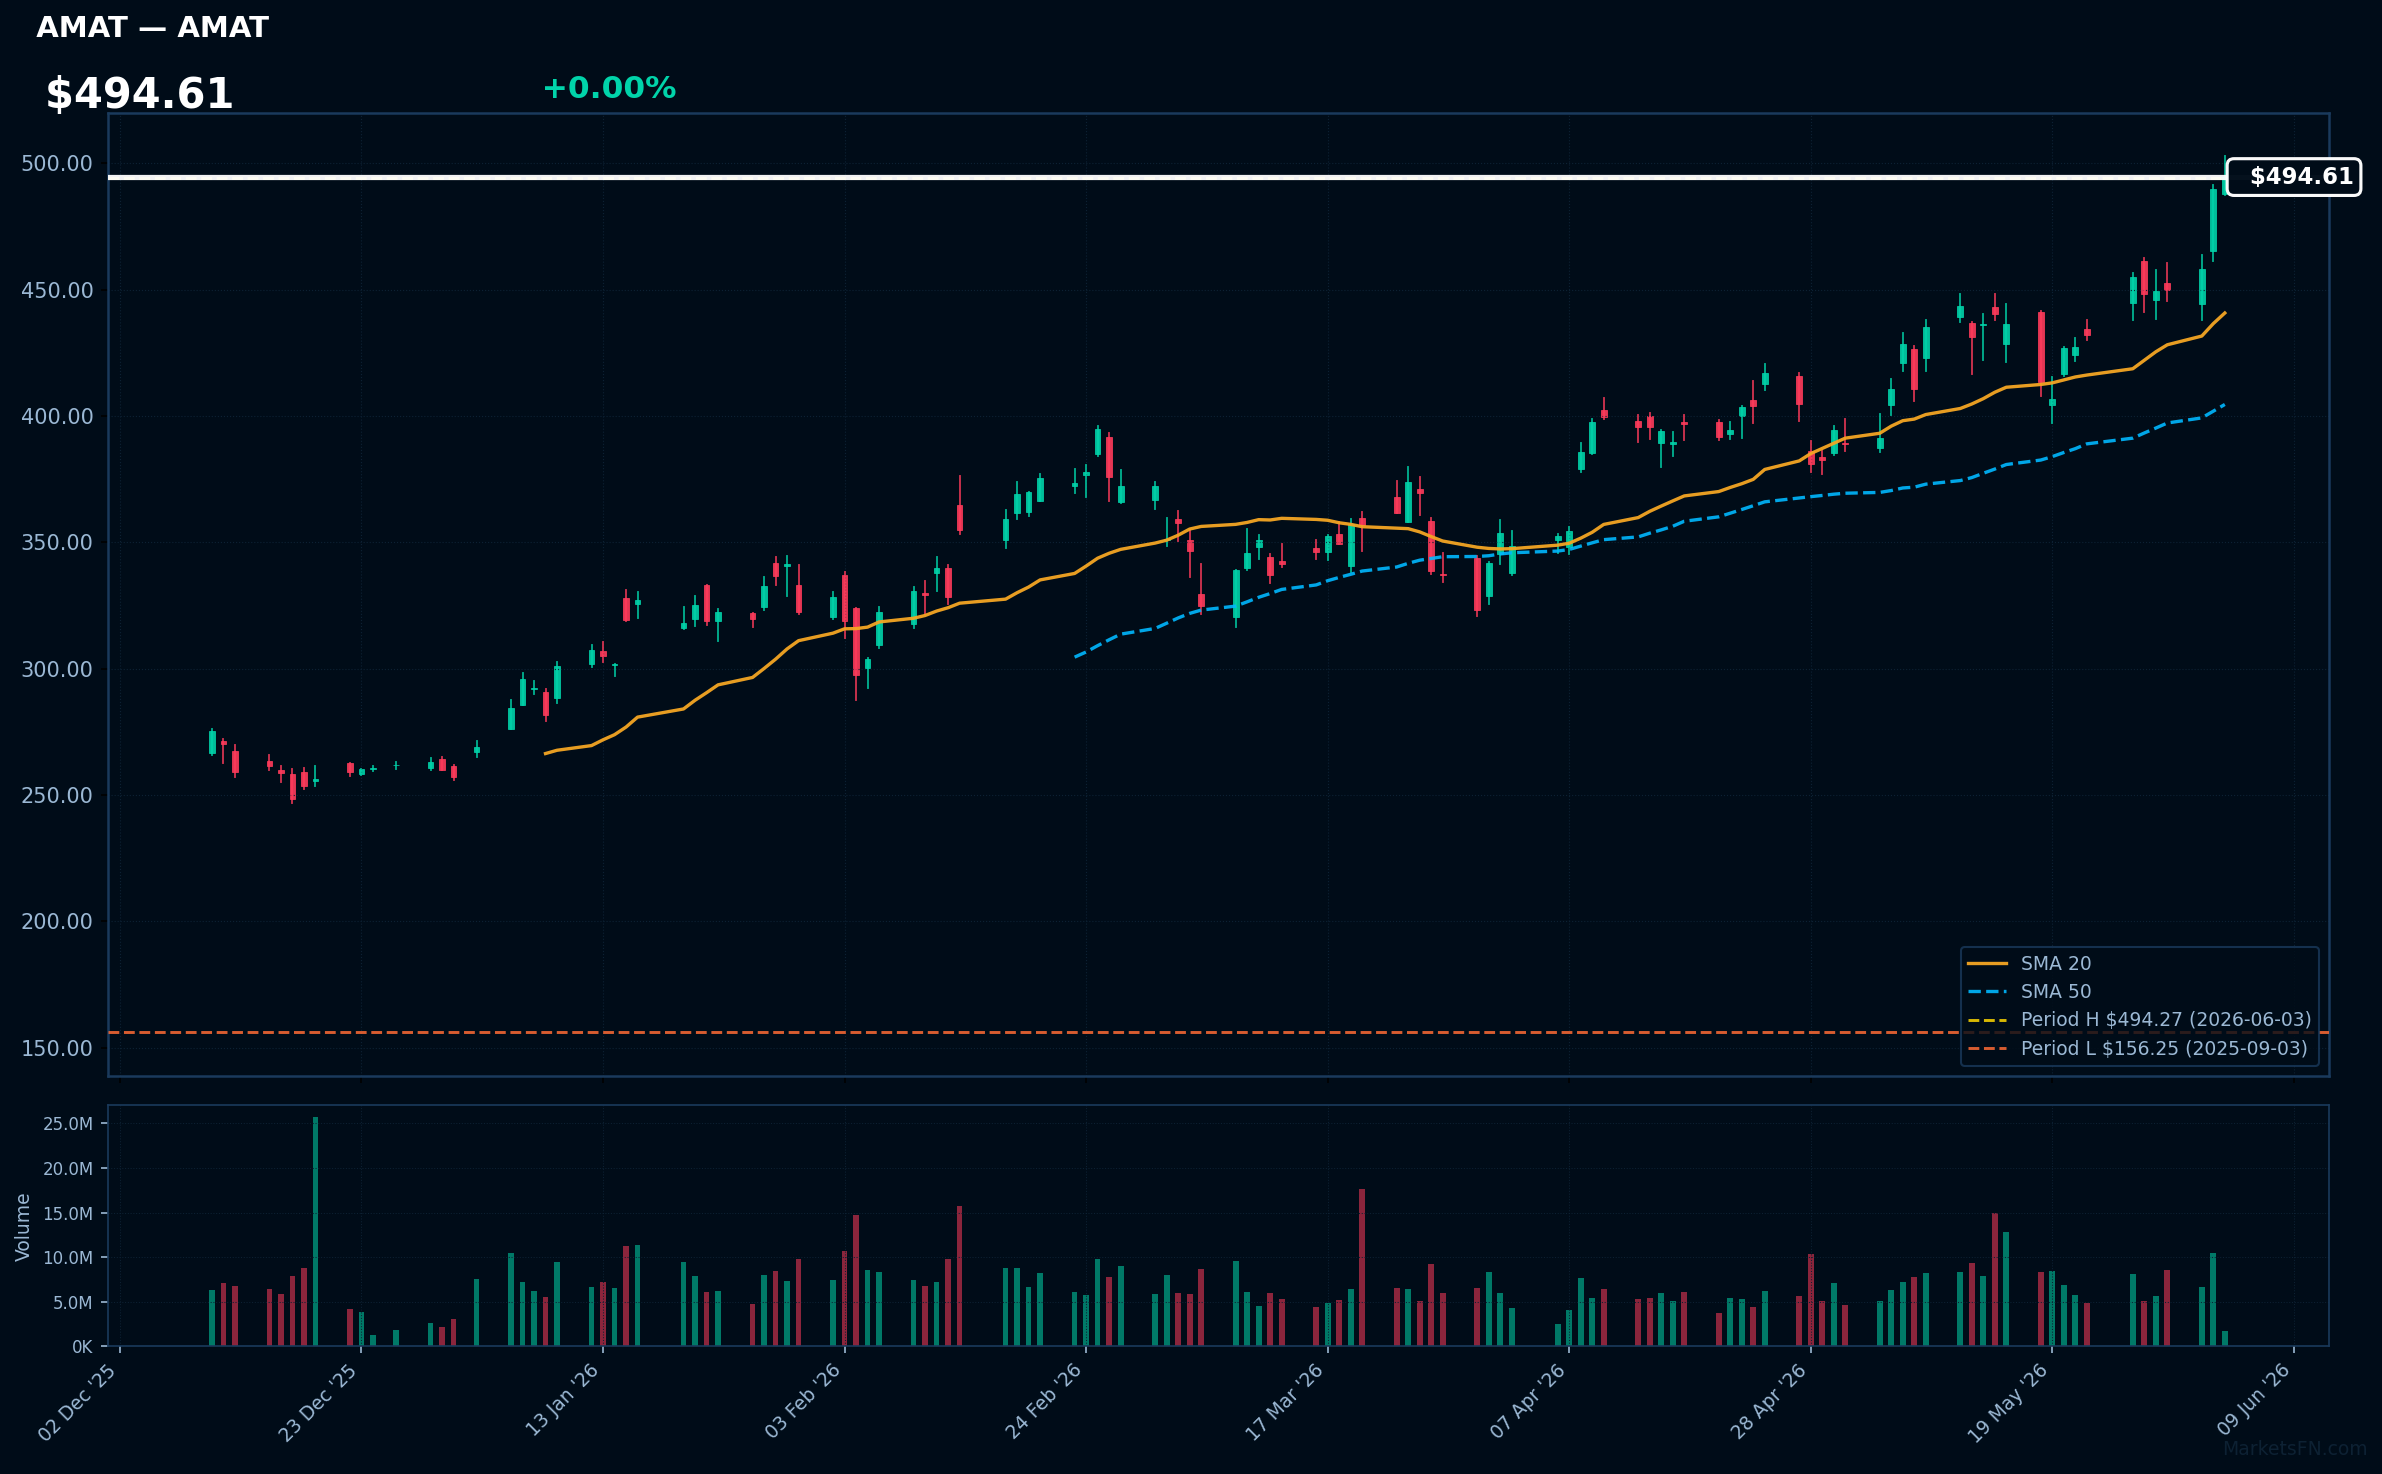Select the SMA 20 legend entry

coord(2029,963)
